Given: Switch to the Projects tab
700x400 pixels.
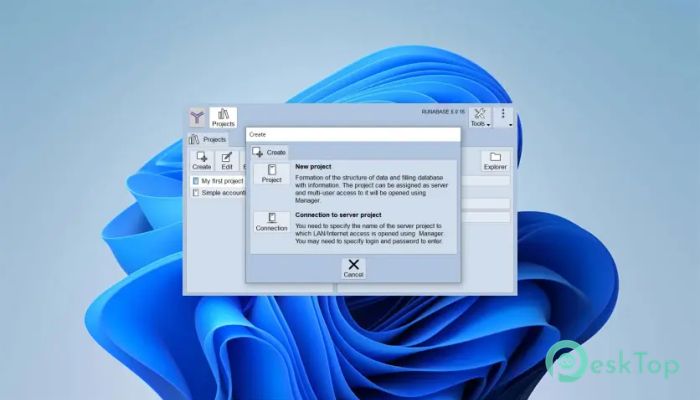Looking at the screenshot, I should pyautogui.click(x=208, y=139).
